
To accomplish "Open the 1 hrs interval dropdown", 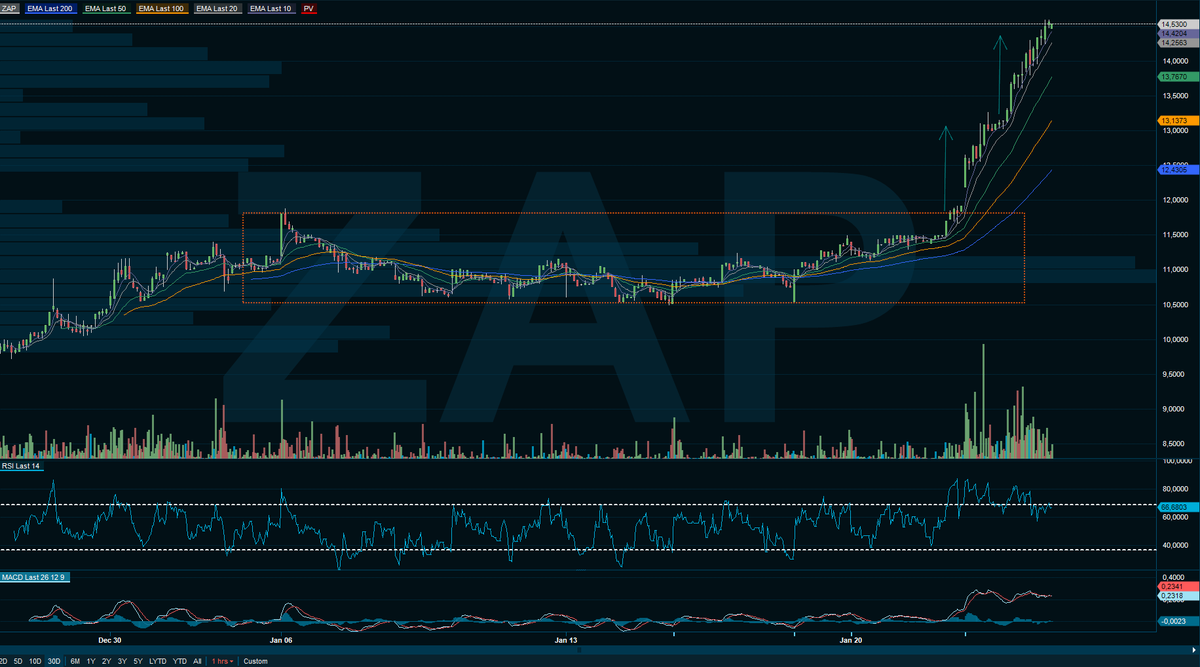I will point(223,661).
